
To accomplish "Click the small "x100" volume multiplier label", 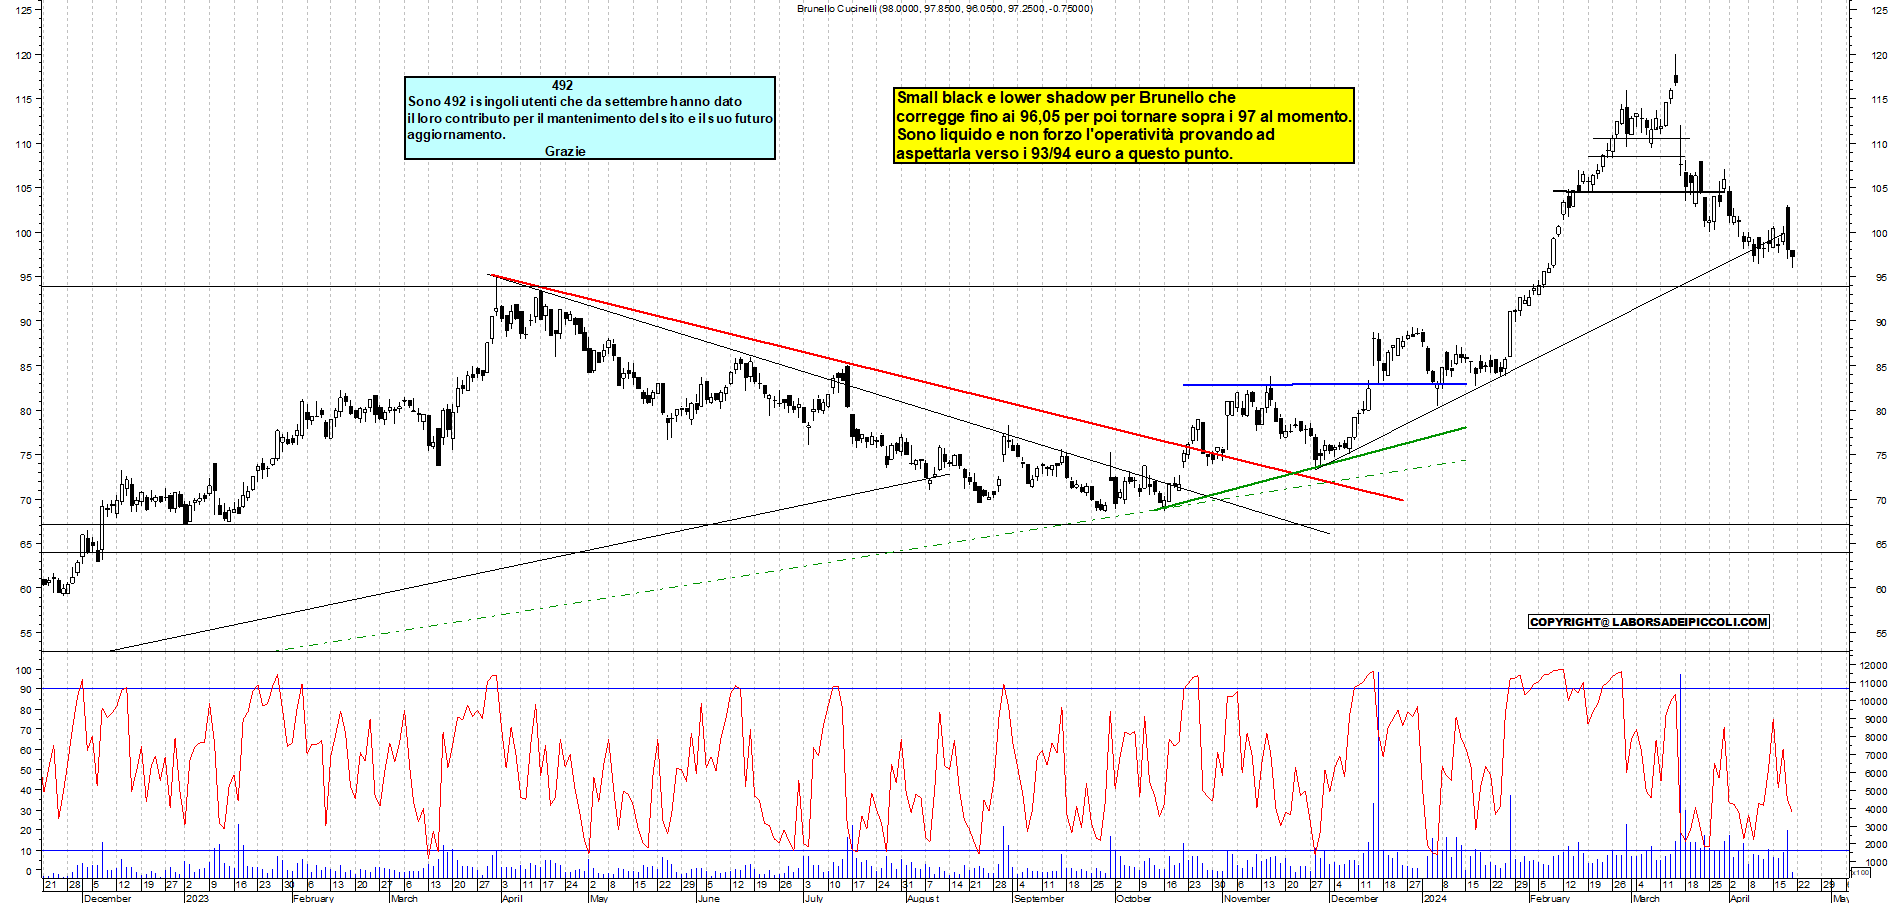I will 1860,872.
